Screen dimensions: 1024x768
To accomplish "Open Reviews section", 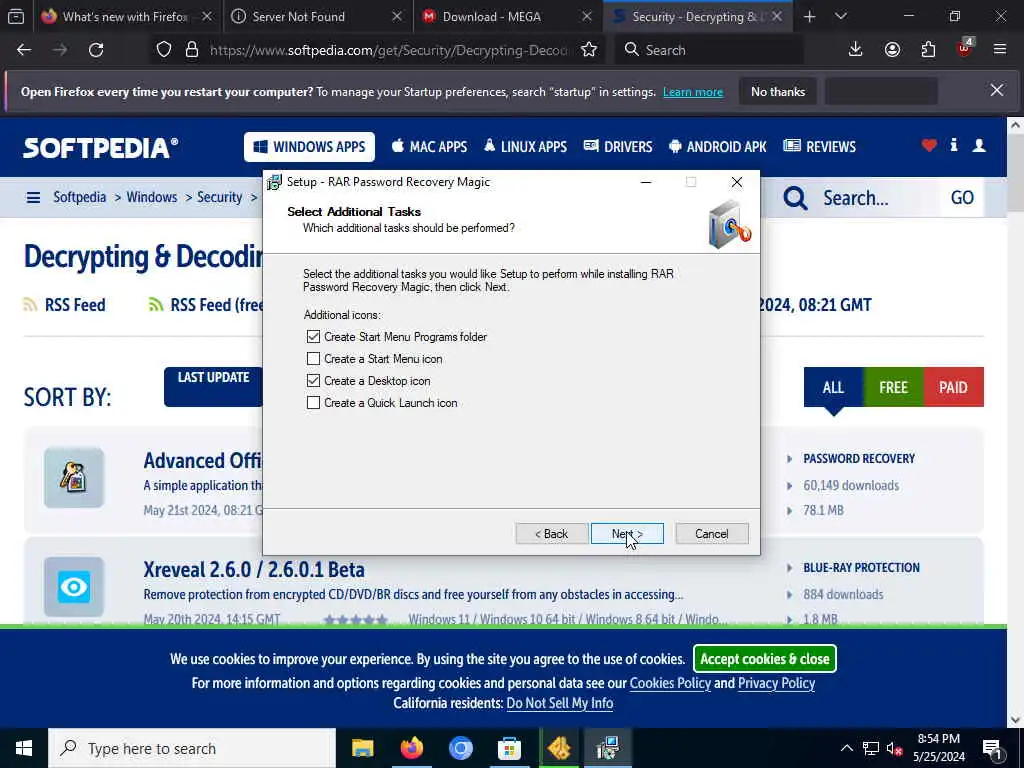I will [820, 147].
